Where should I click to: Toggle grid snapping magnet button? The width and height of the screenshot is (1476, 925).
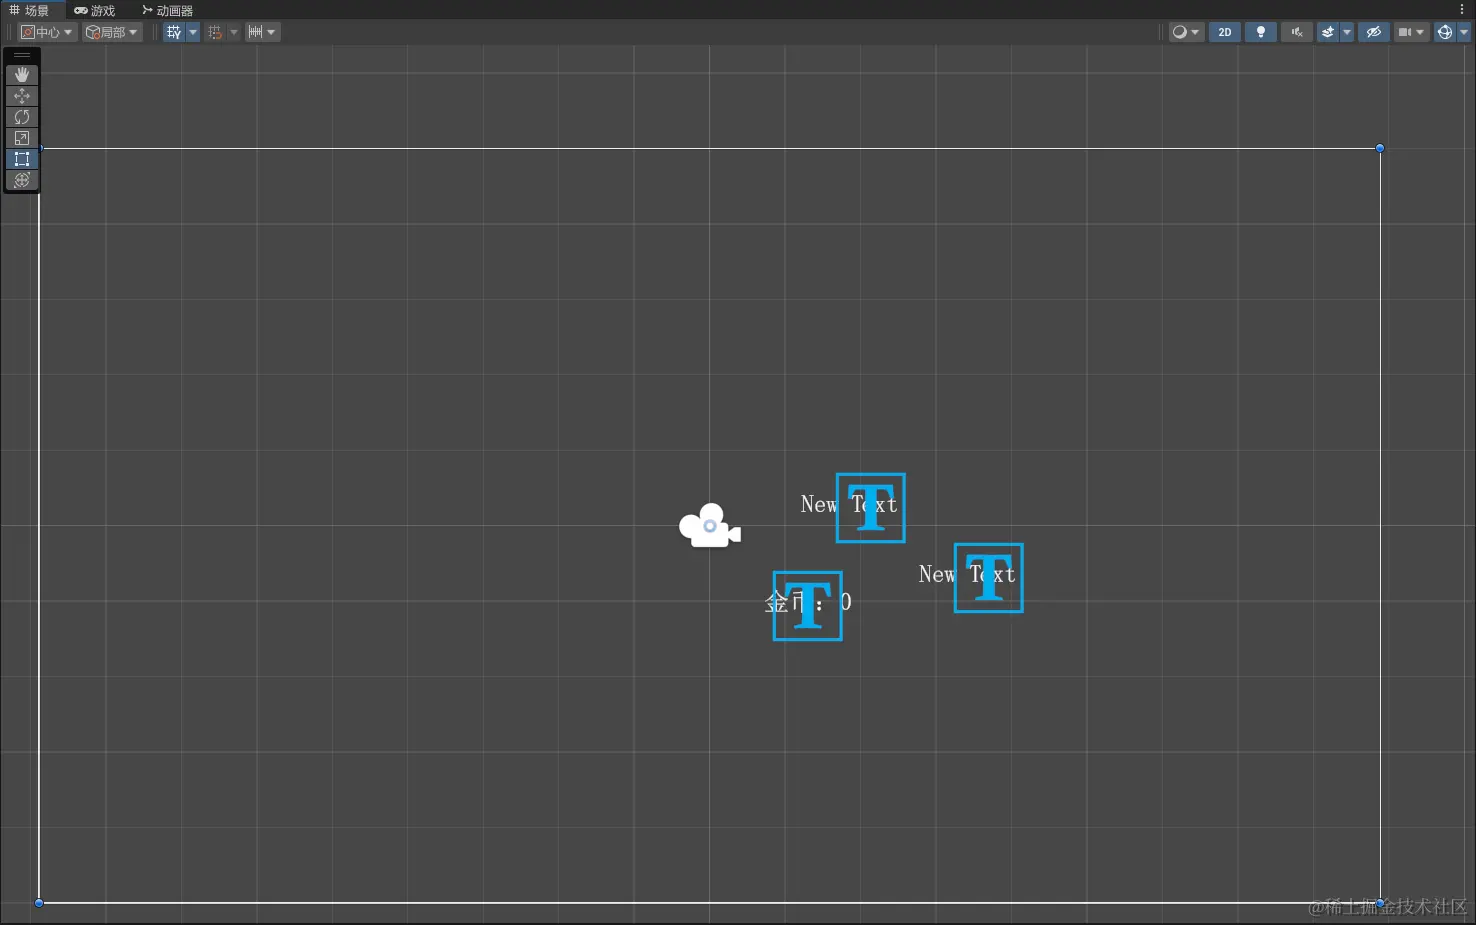click(x=215, y=32)
